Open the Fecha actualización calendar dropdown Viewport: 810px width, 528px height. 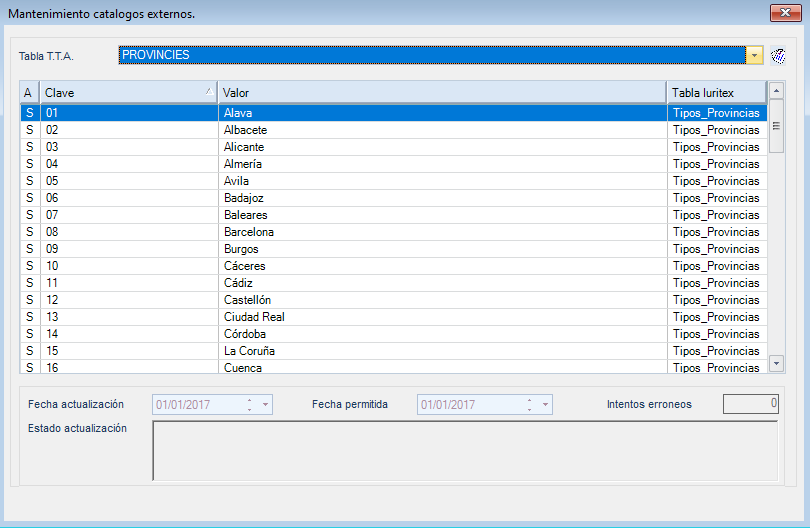pos(265,404)
